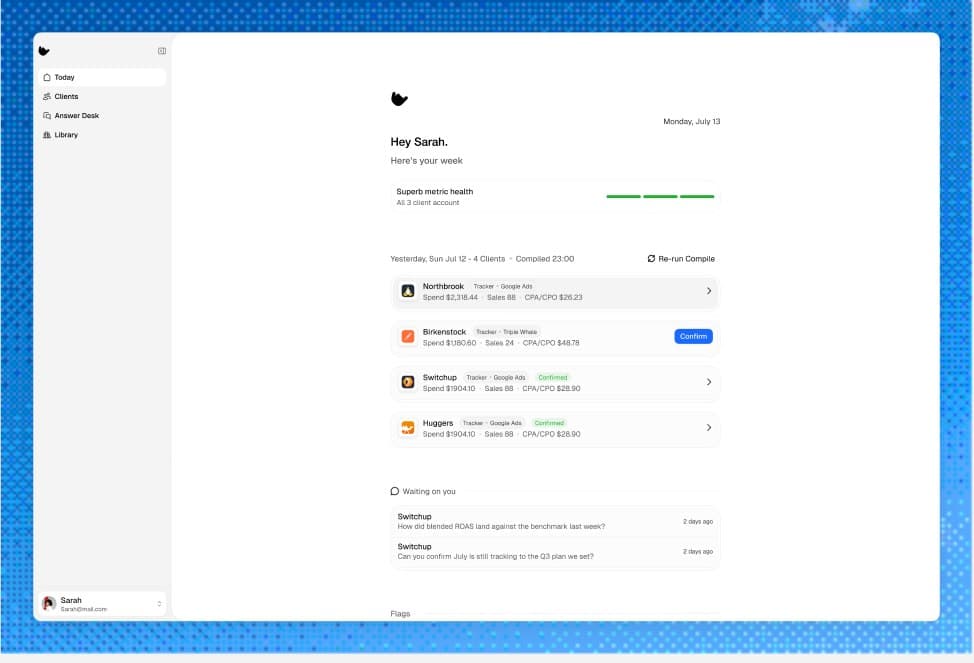The height and width of the screenshot is (663, 974).
Task: Go to Clients in the sidebar
Action: [102, 96]
